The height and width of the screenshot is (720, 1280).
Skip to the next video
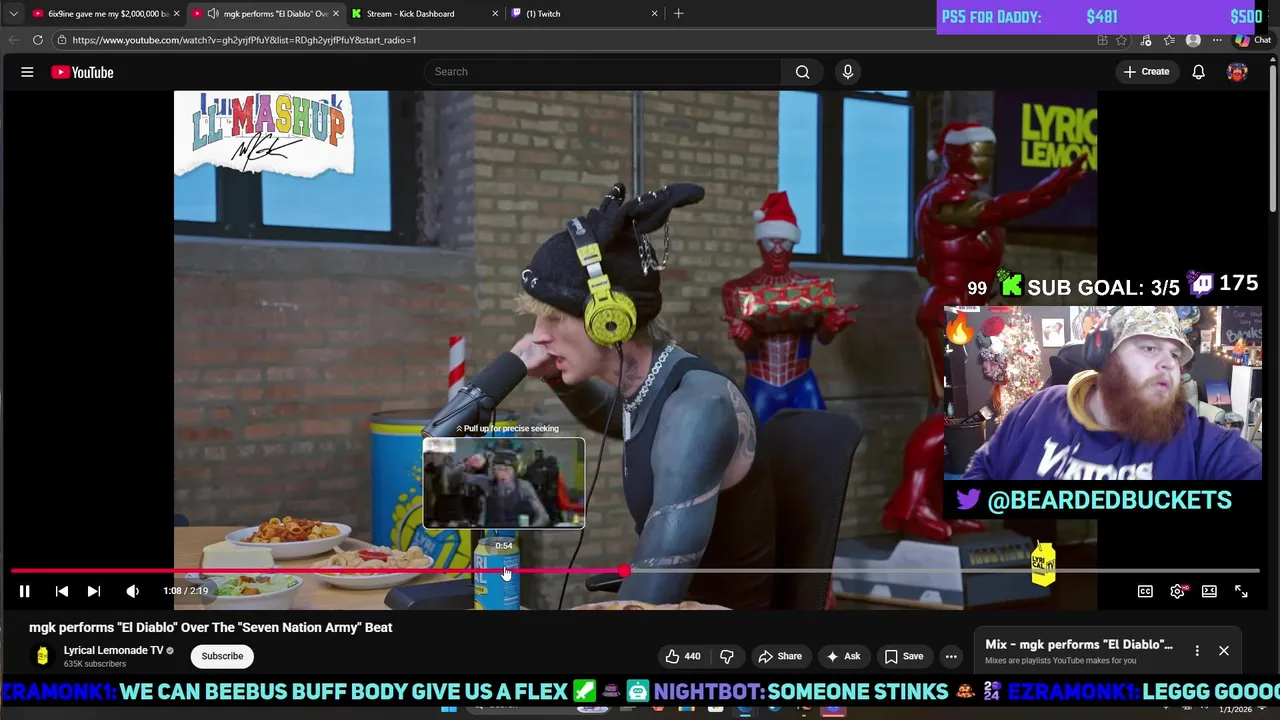point(94,591)
